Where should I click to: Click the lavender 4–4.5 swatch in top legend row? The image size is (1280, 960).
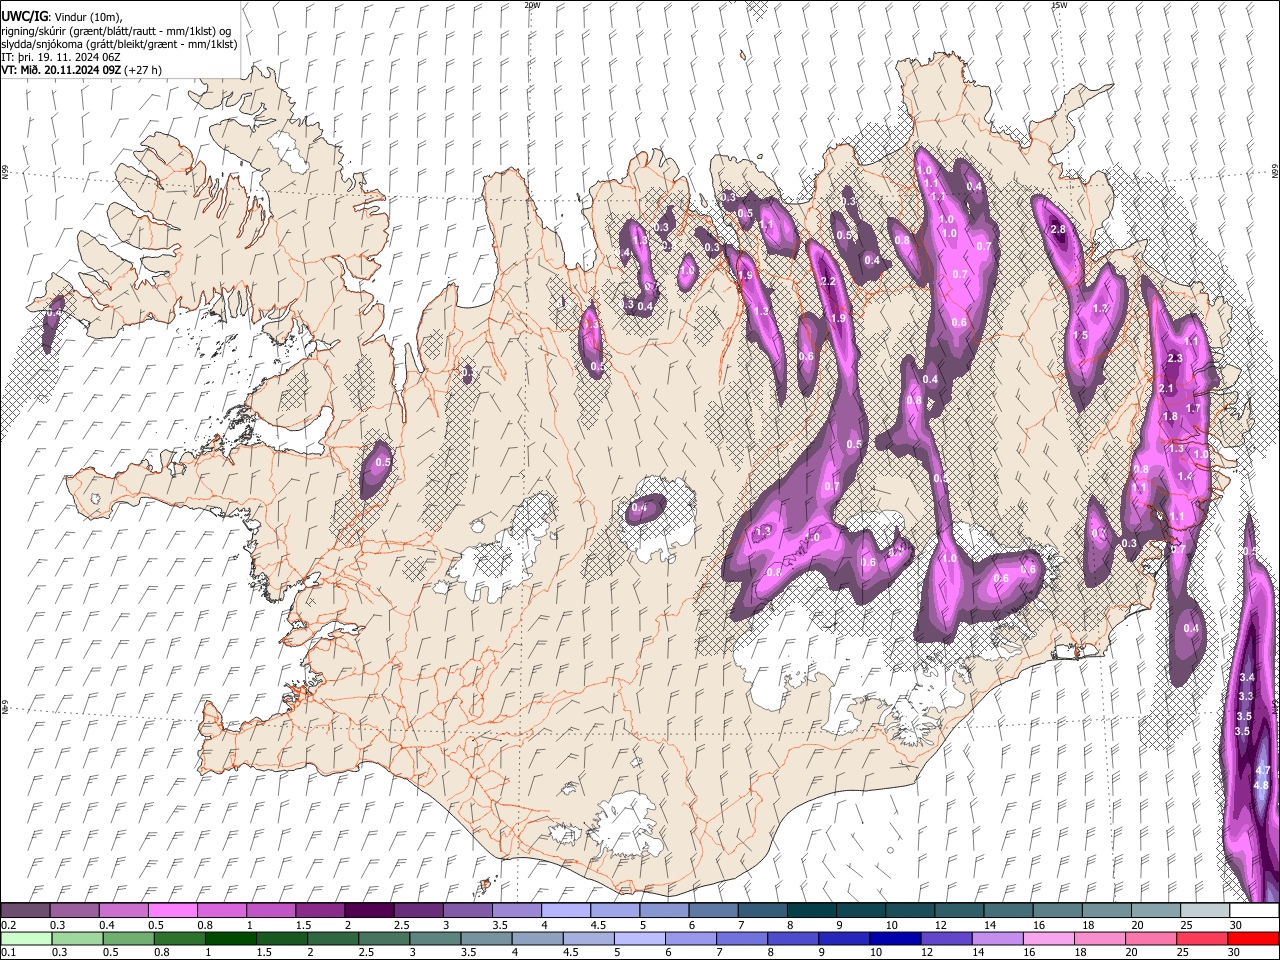(565, 911)
